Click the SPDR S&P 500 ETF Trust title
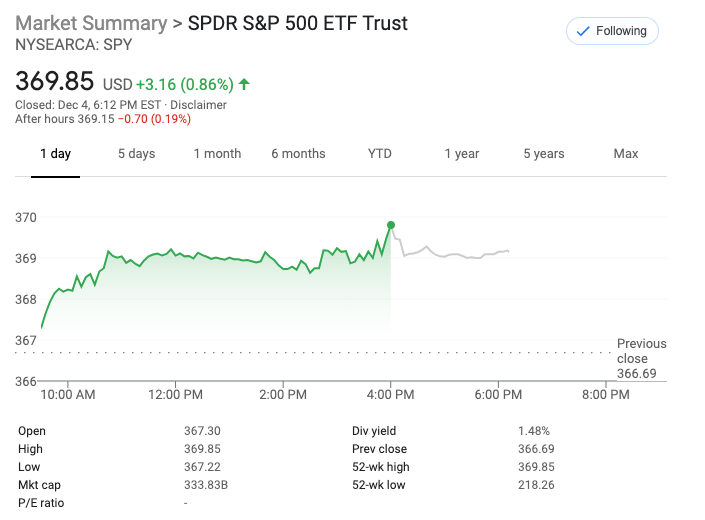The height and width of the screenshot is (520, 705). (x=298, y=23)
